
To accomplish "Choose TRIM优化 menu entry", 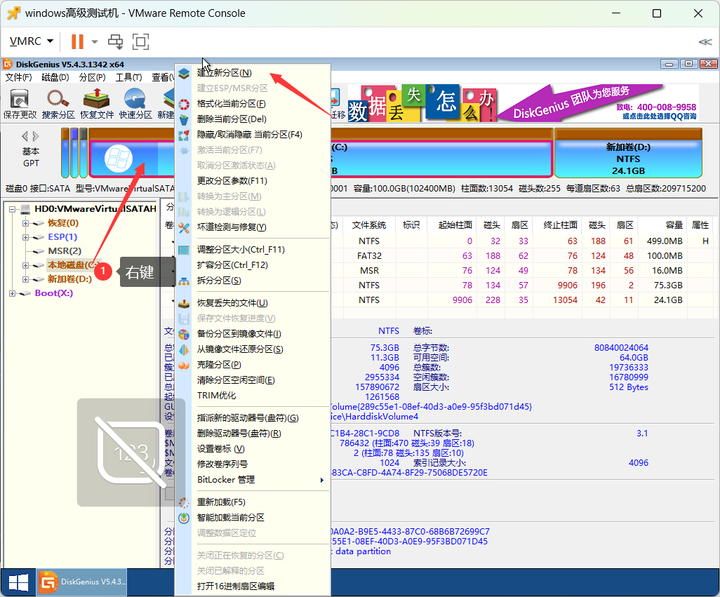I will click(x=253, y=395).
